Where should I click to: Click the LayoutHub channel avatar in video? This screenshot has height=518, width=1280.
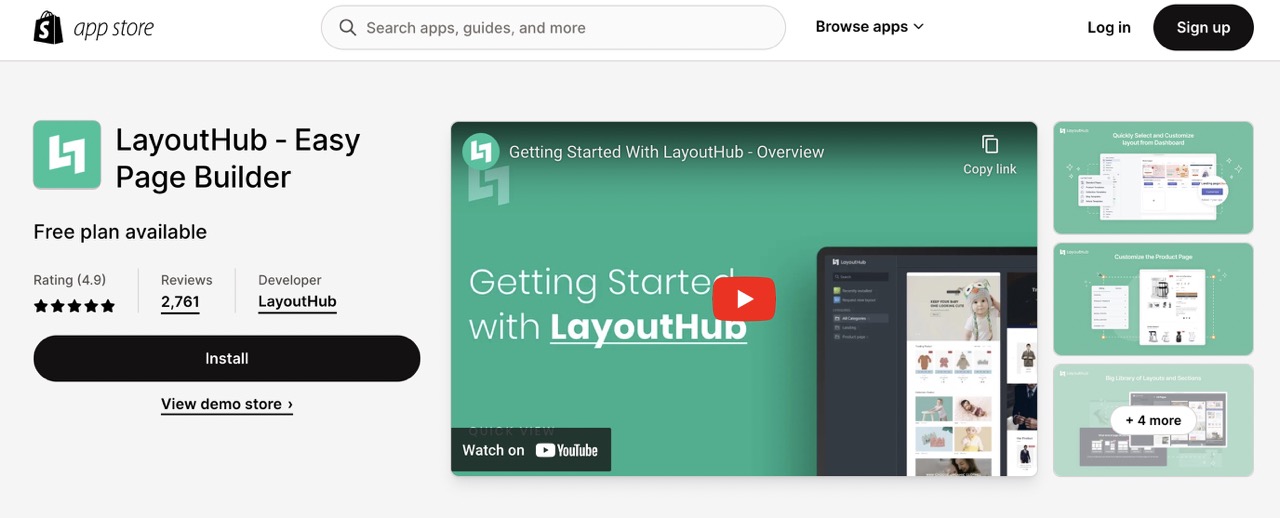(x=481, y=152)
